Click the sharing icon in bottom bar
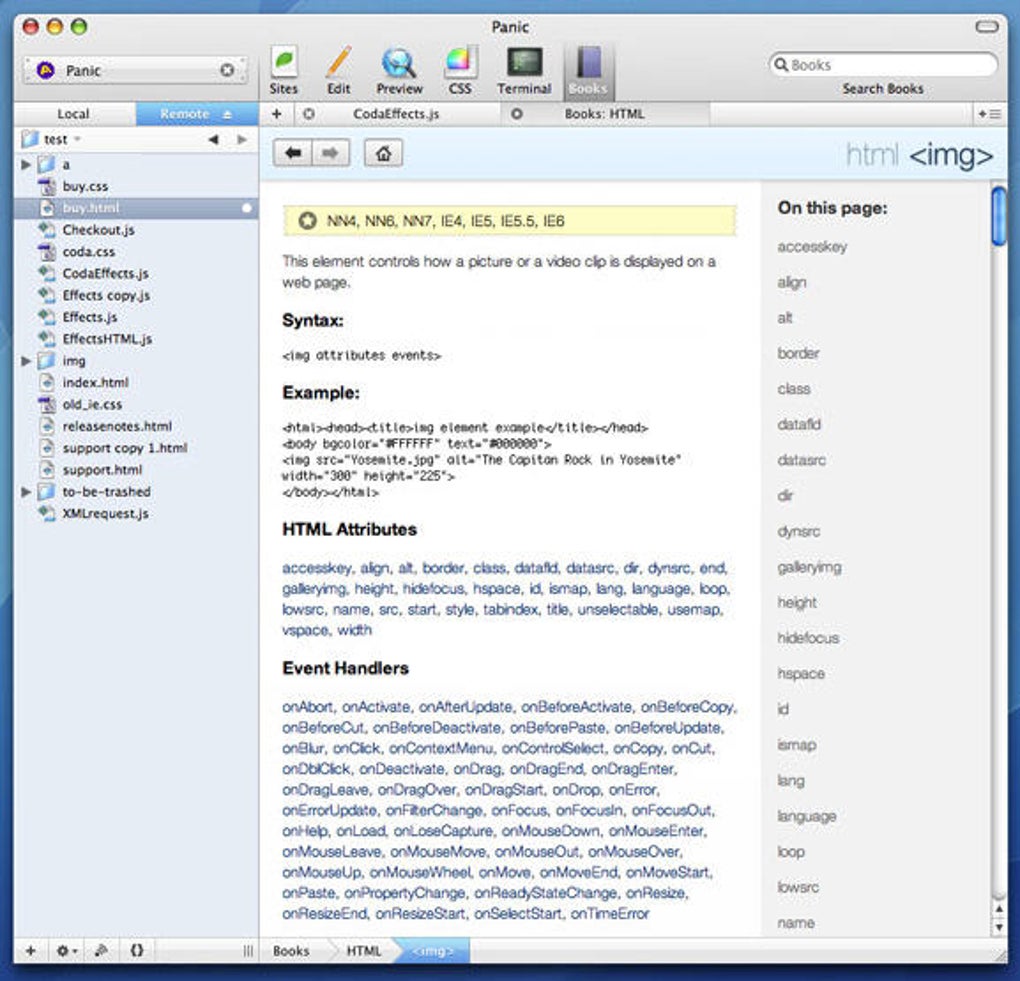This screenshot has height=981, width=1020. tap(101, 950)
